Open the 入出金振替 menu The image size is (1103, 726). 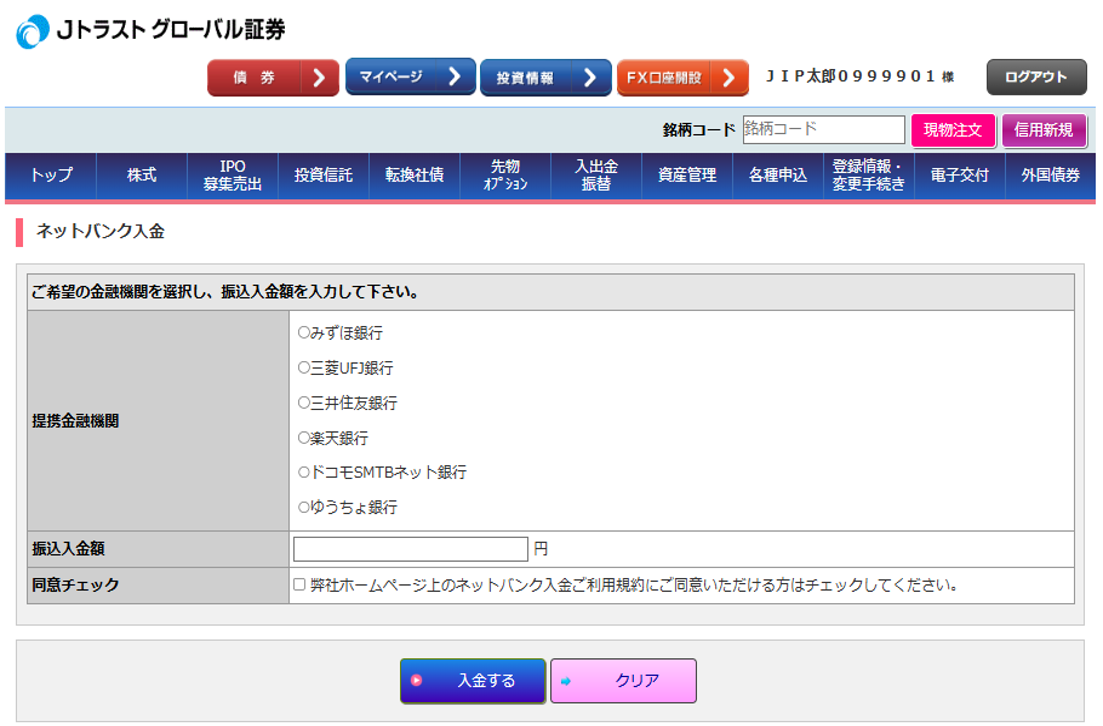(596, 175)
